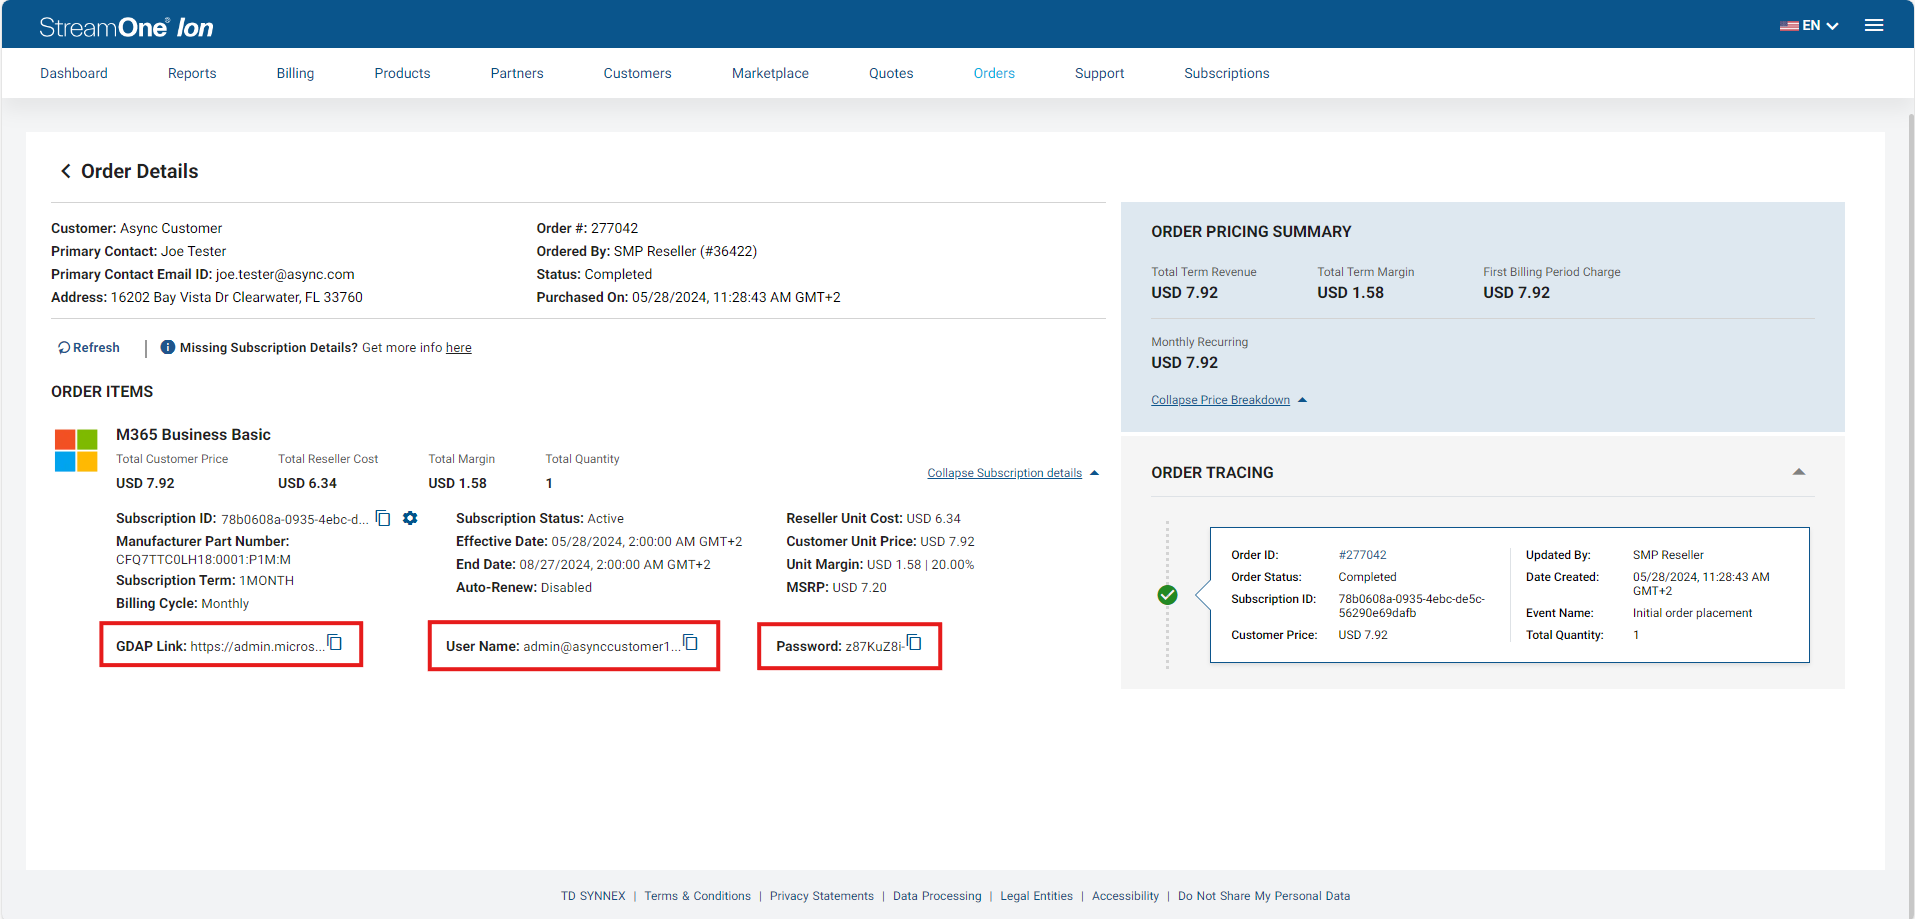Click TD SYNNEX in the footer
Viewport: 1915px width, 919px height.
click(x=593, y=896)
